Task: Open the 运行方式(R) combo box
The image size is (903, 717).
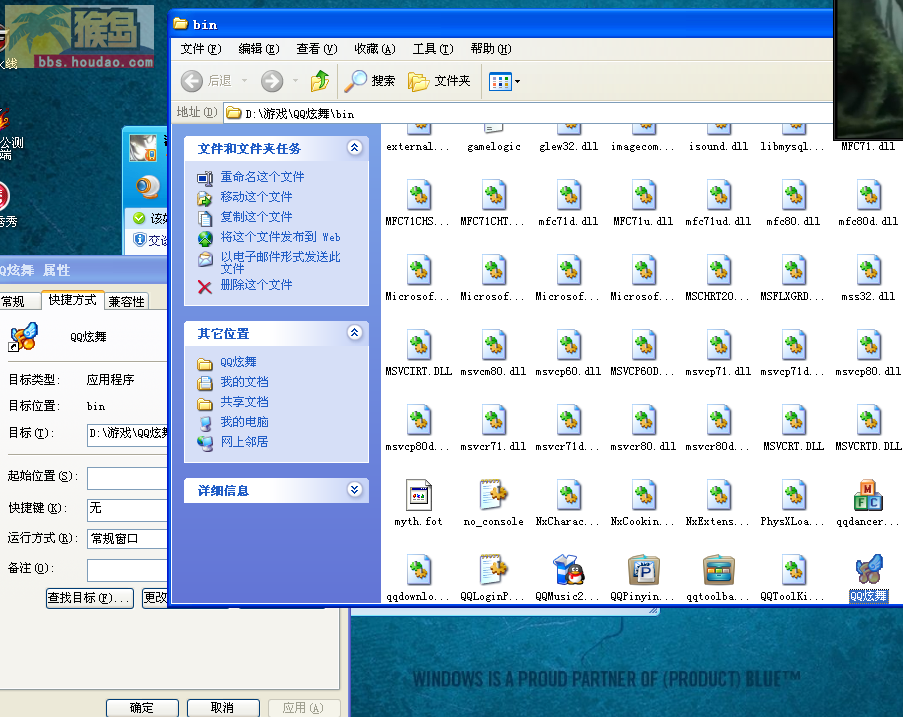Action: (127, 538)
